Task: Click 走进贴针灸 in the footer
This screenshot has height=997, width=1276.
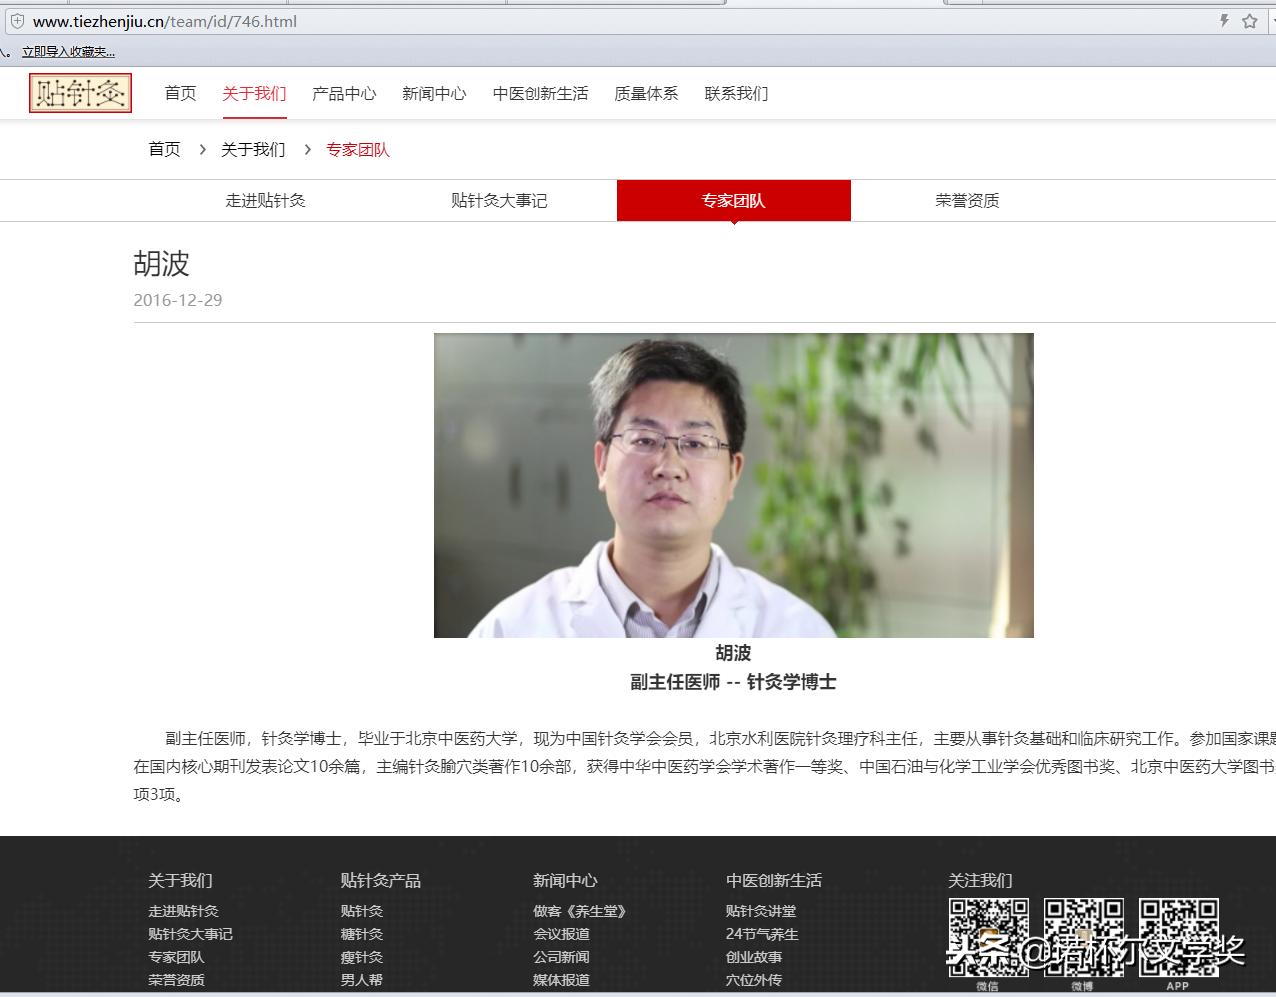Action: (x=182, y=911)
